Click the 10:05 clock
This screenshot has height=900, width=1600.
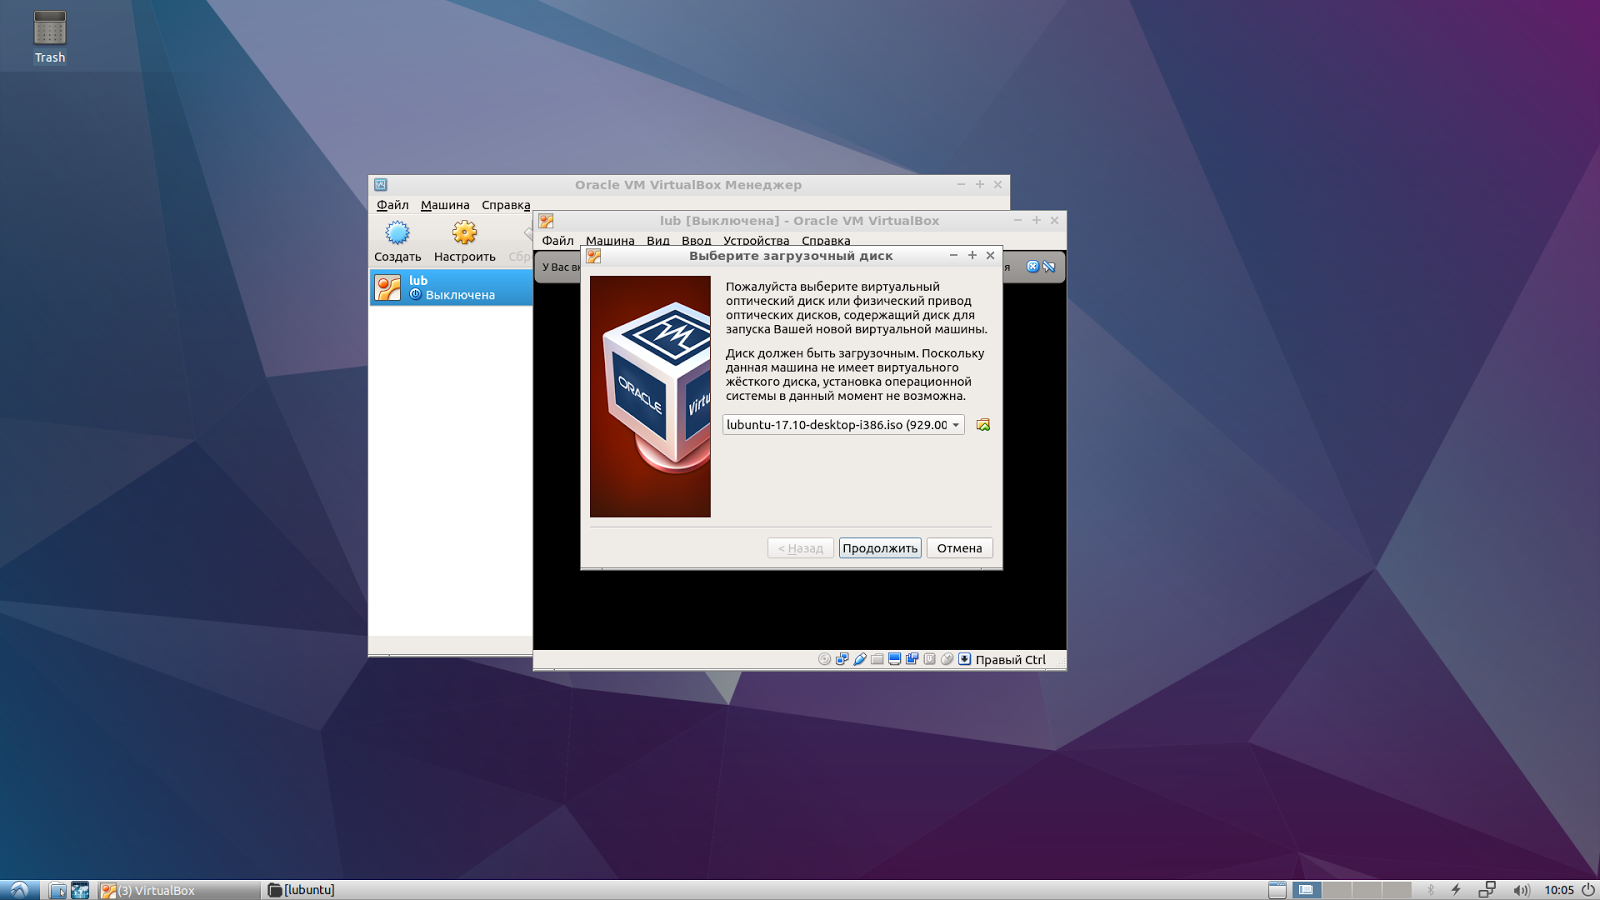tap(1559, 890)
